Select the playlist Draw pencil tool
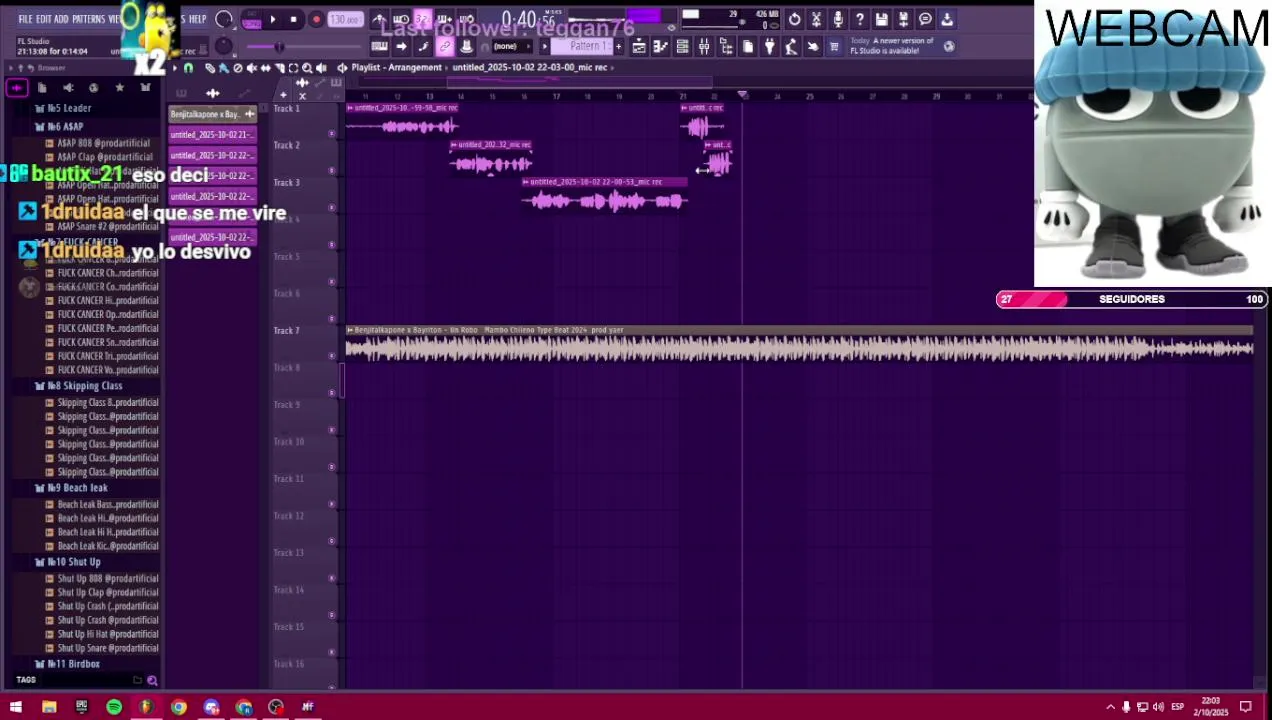Screen dimensions: 1272x720 (210, 67)
